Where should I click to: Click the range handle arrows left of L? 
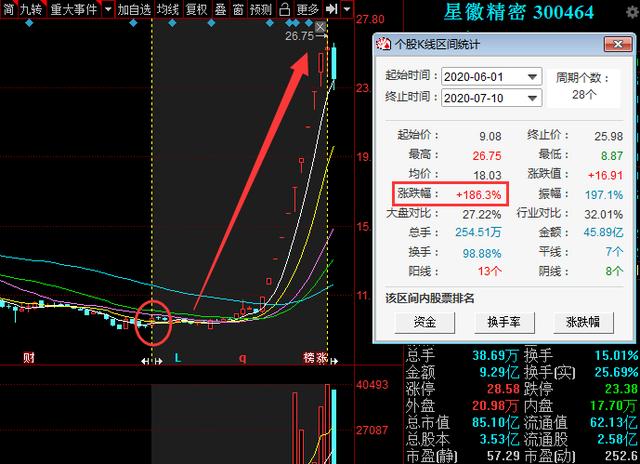pyautogui.click(x=152, y=361)
